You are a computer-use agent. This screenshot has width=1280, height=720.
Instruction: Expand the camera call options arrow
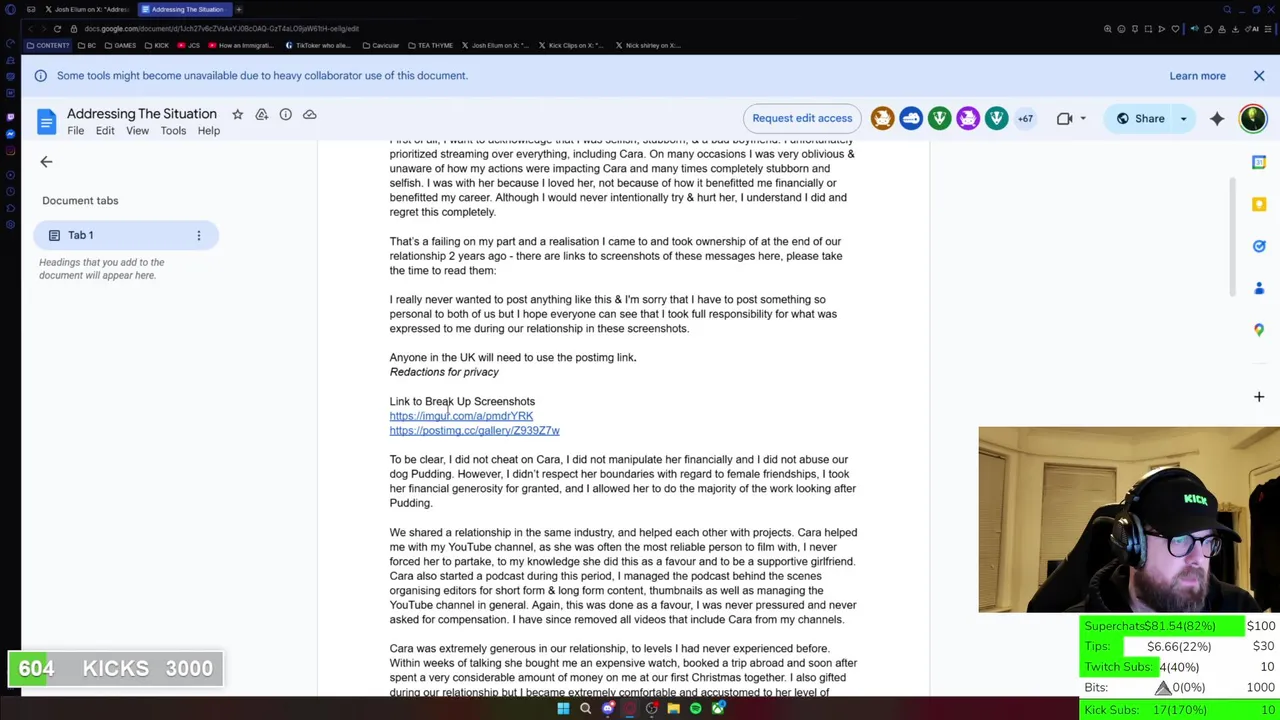pos(1082,119)
